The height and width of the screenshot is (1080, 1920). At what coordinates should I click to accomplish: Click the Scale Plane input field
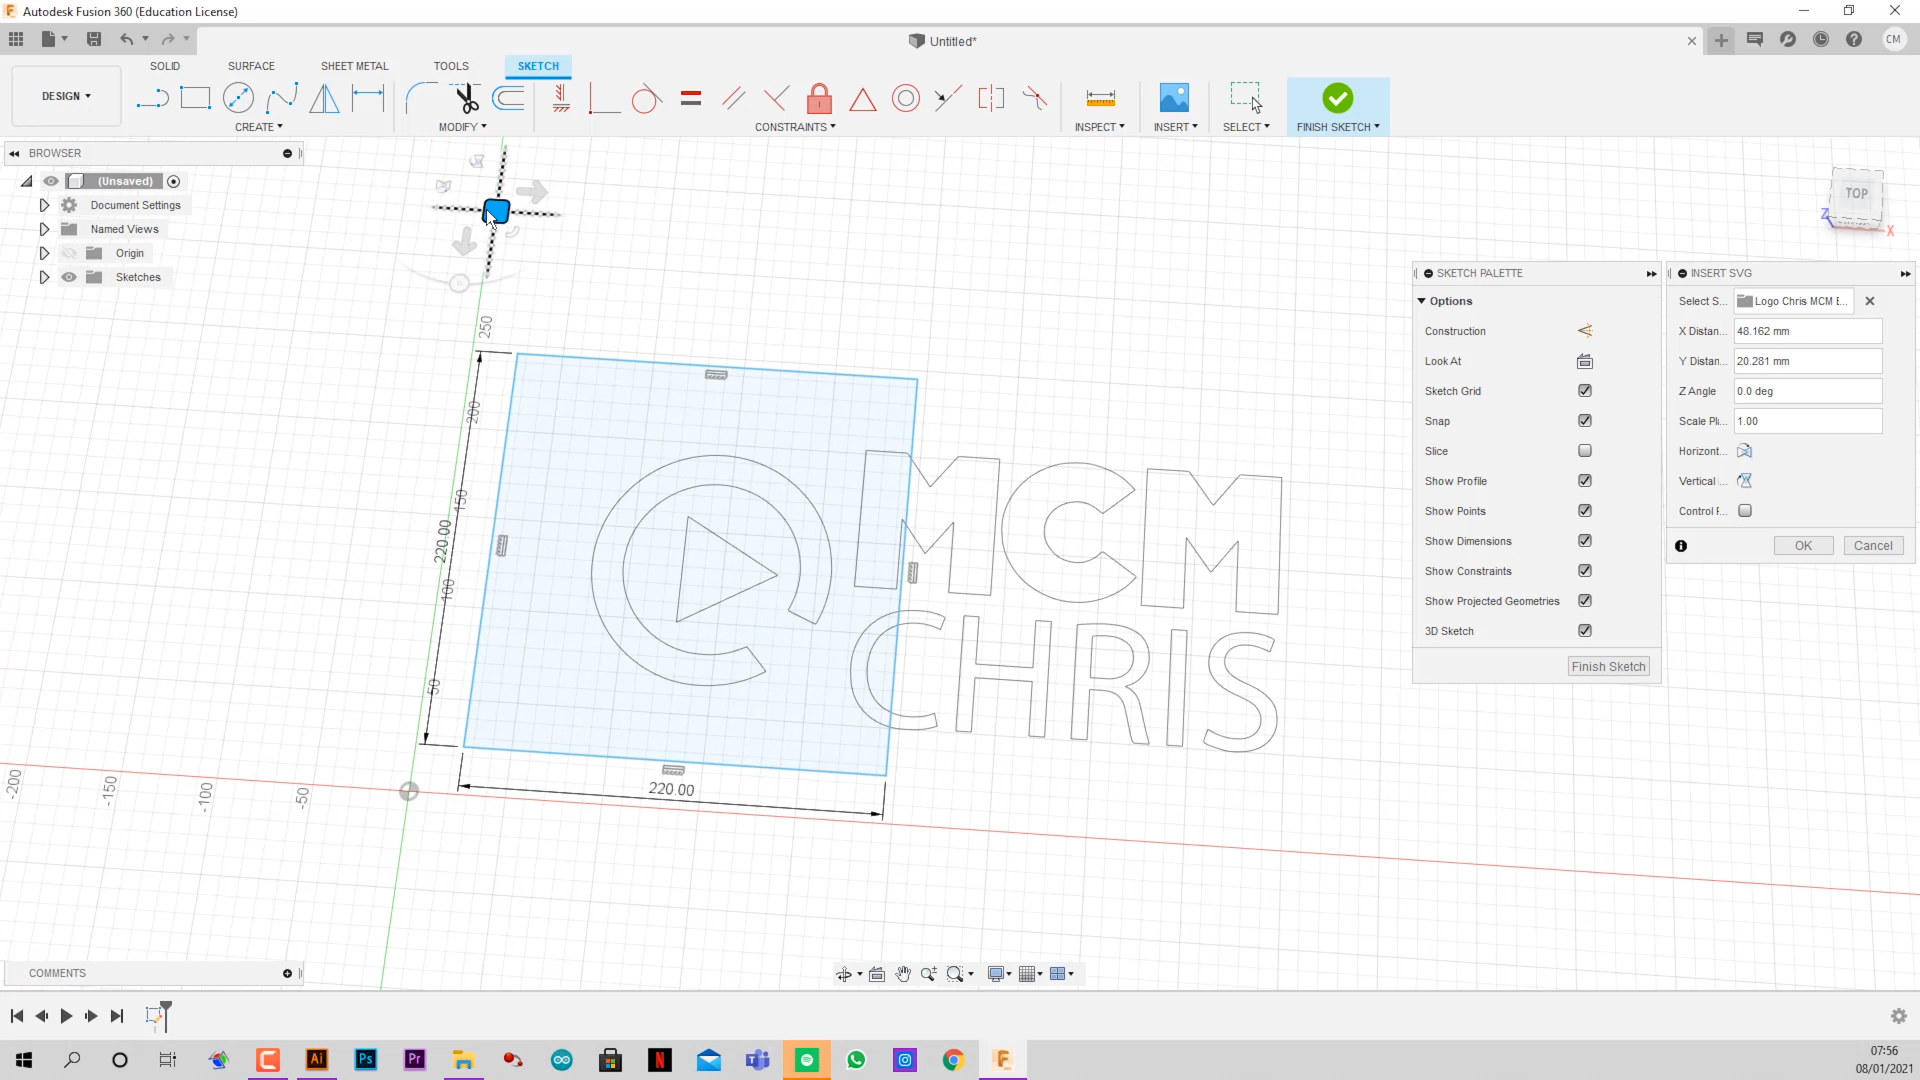pyautogui.click(x=1808, y=421)
